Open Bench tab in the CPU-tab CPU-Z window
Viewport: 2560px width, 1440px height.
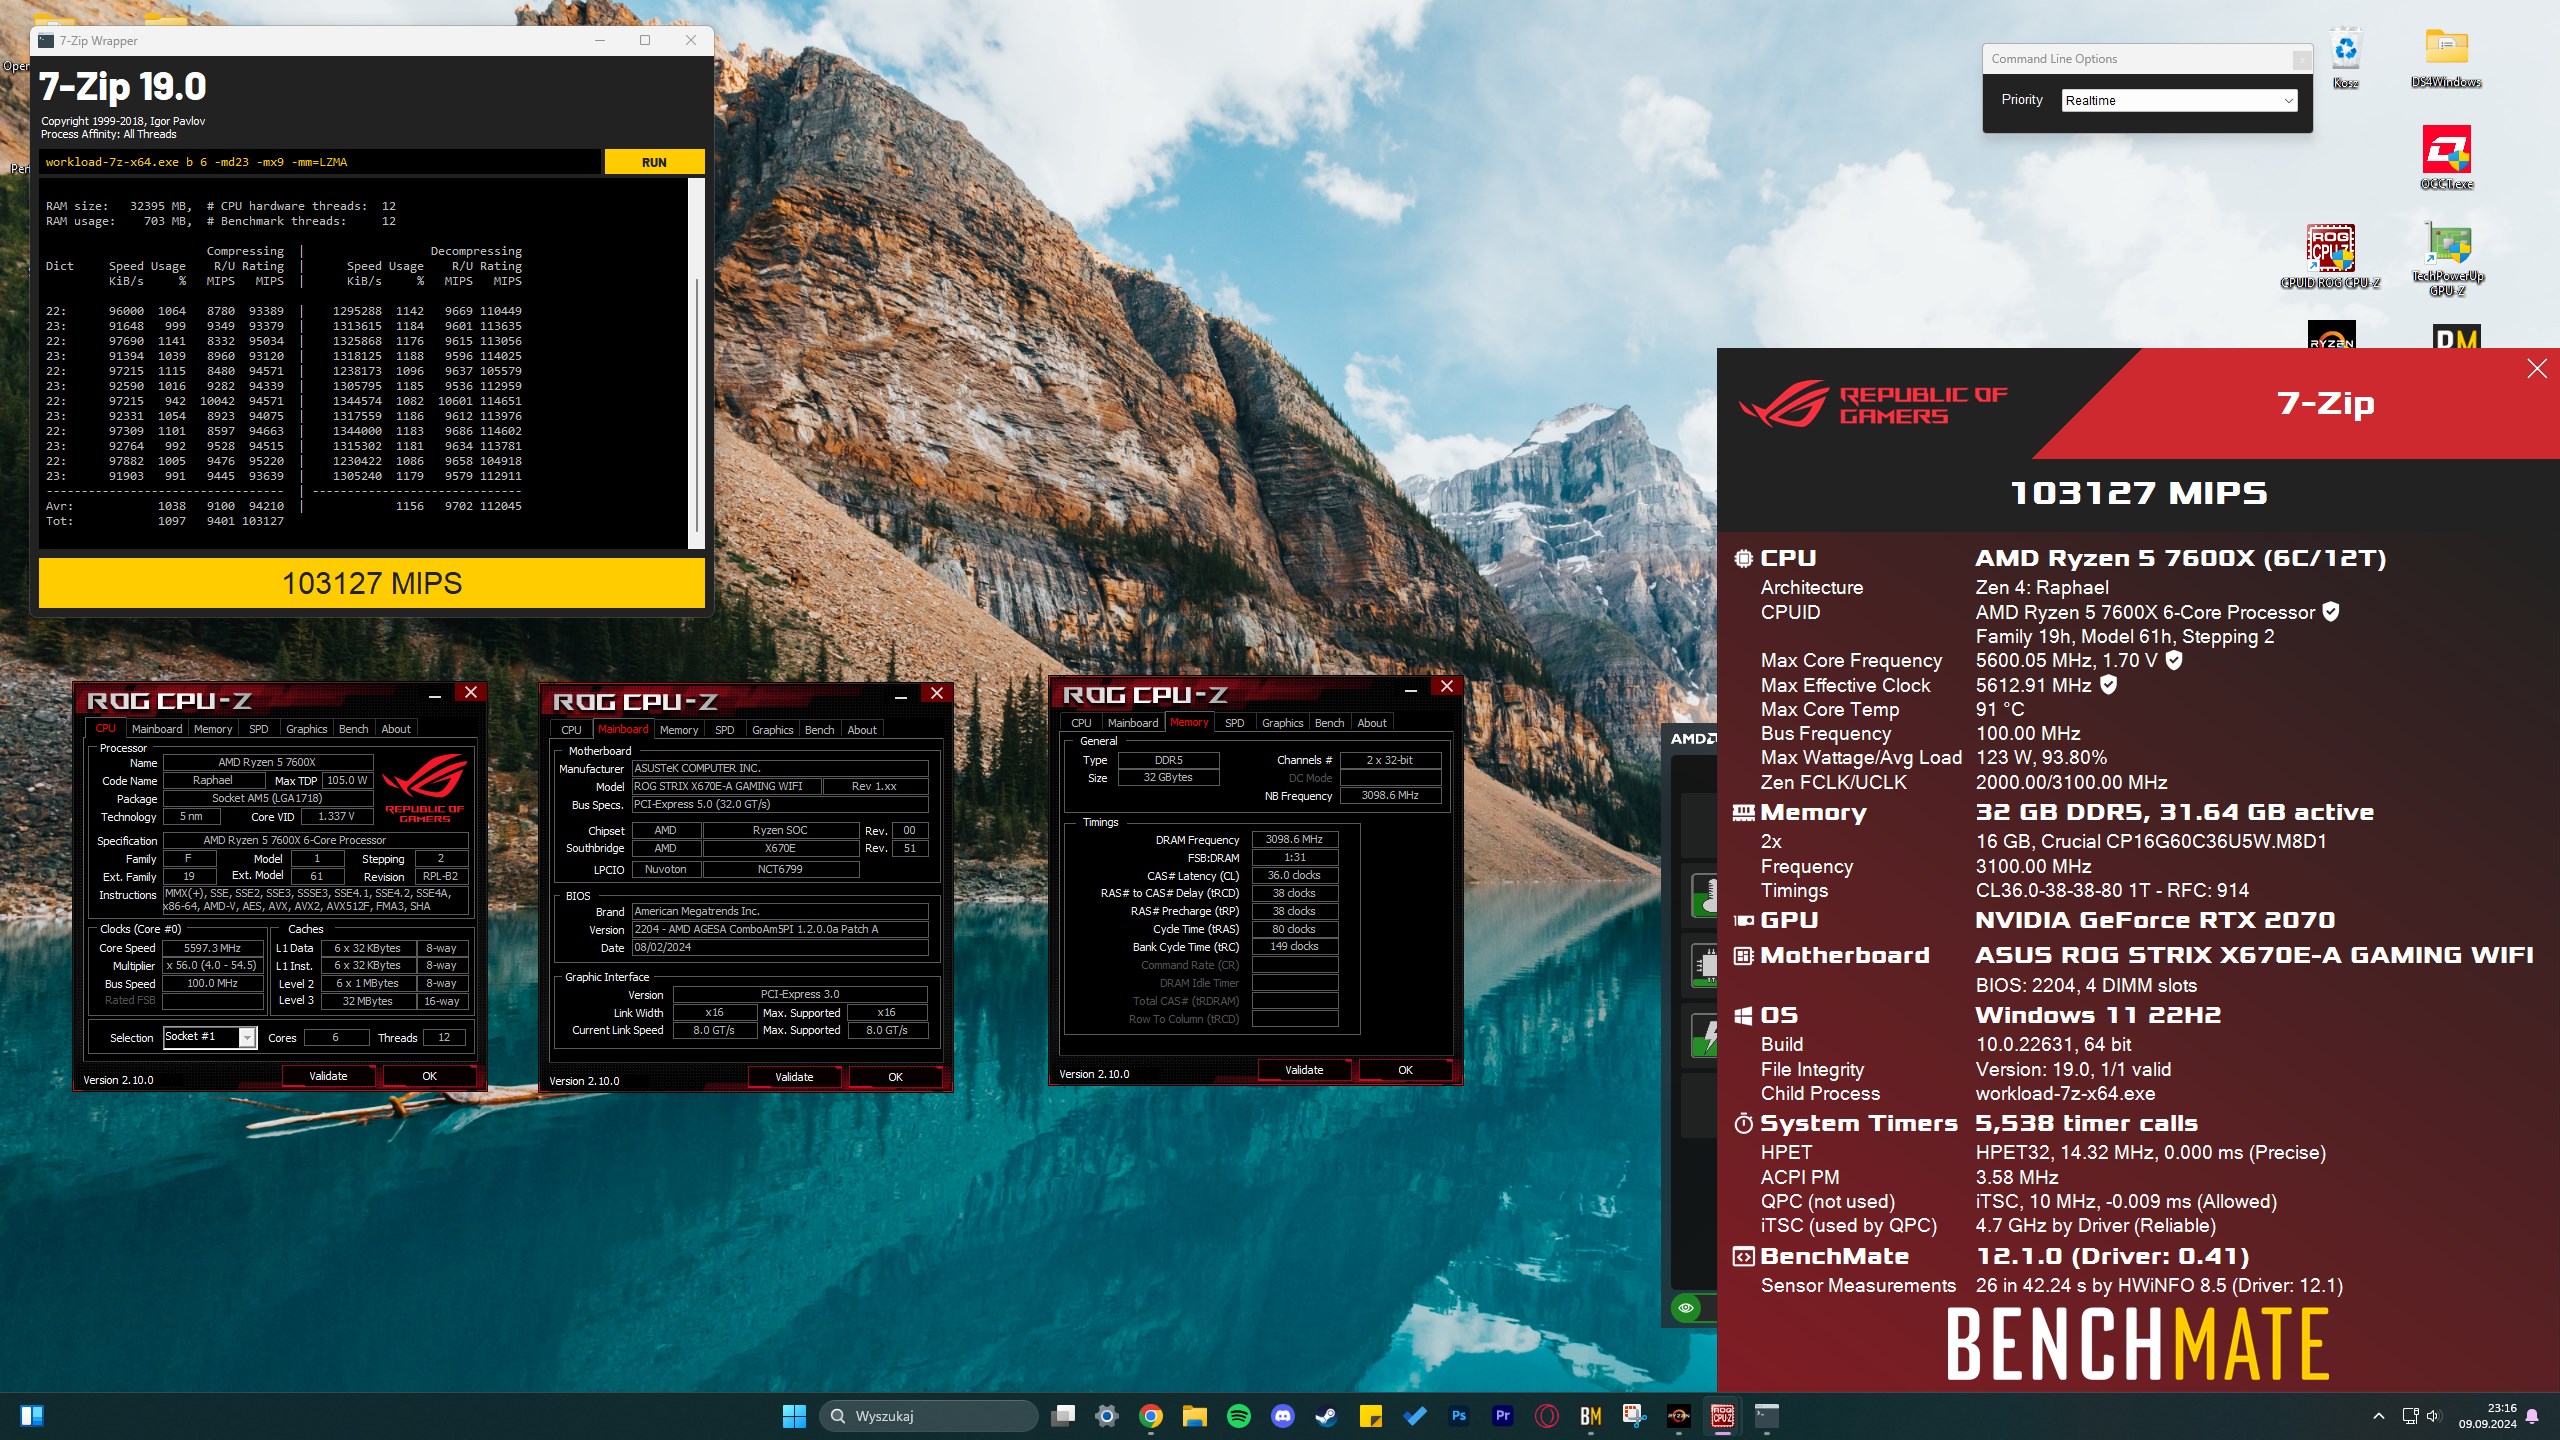(353, 729)
